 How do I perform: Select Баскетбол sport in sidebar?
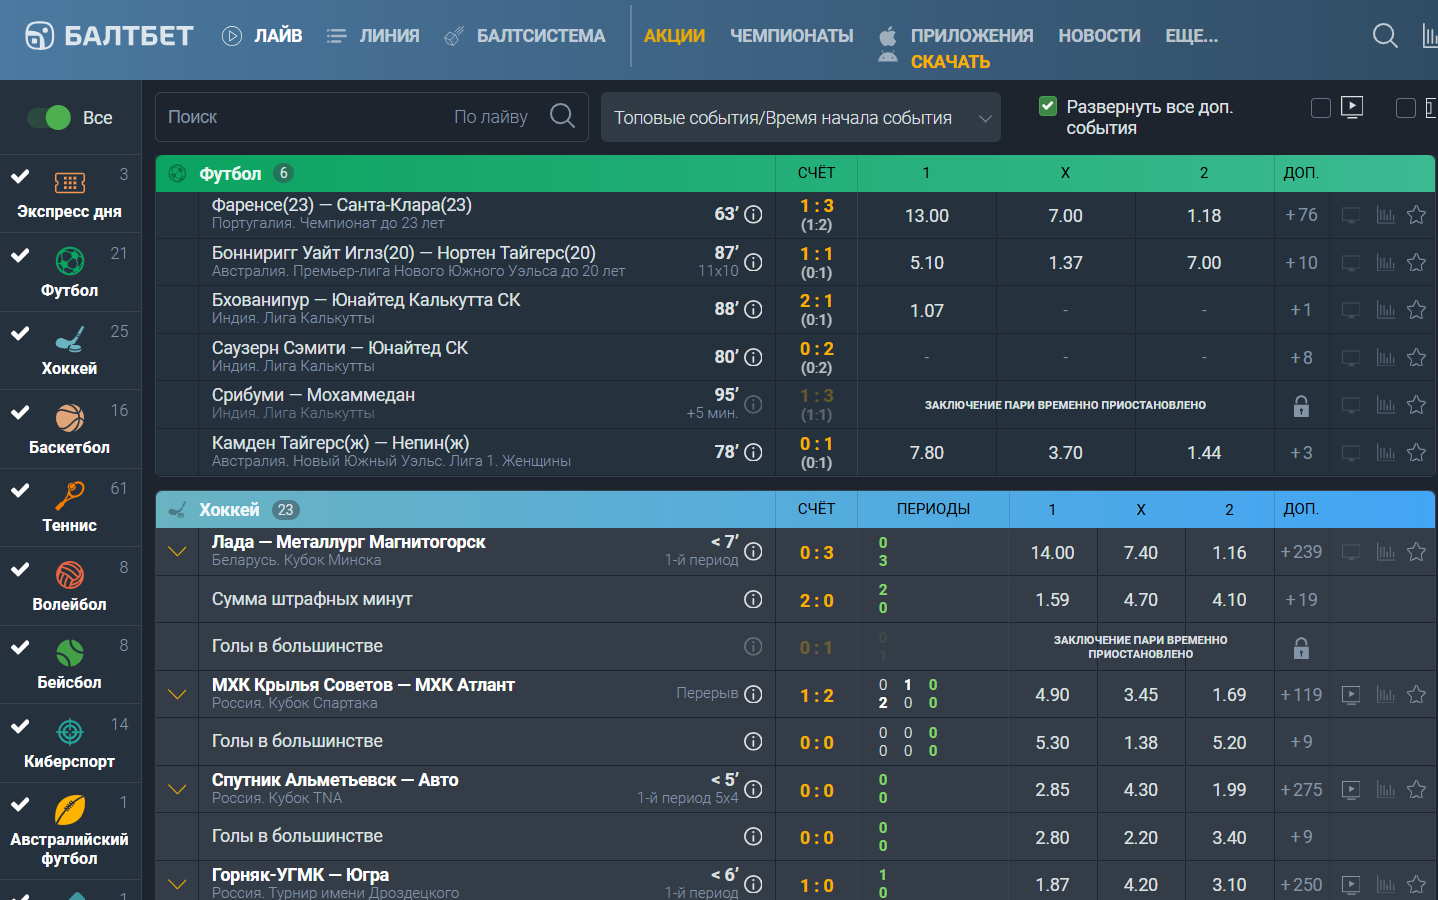point(69,429)
